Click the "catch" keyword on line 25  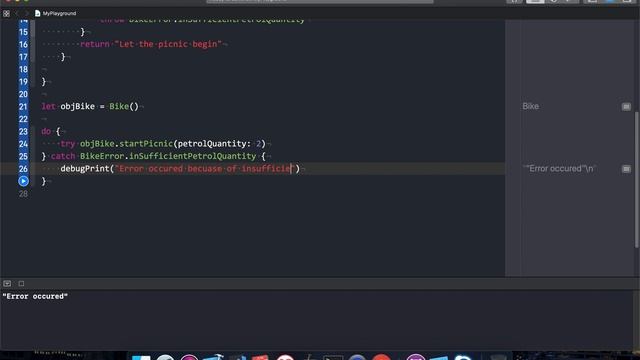pyautogui.click(x=63, y=156)
